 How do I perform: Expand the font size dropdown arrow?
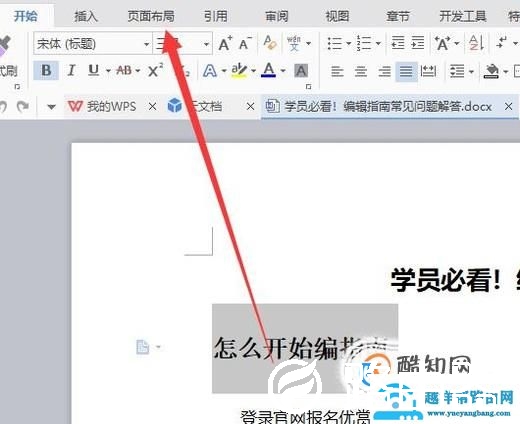point(206,44)
